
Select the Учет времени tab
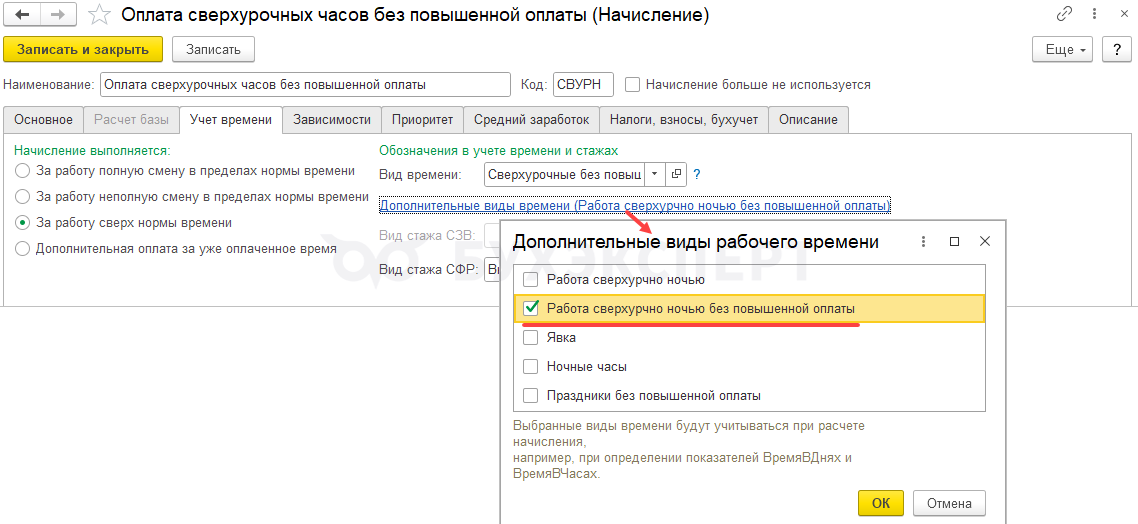(231, 120)
